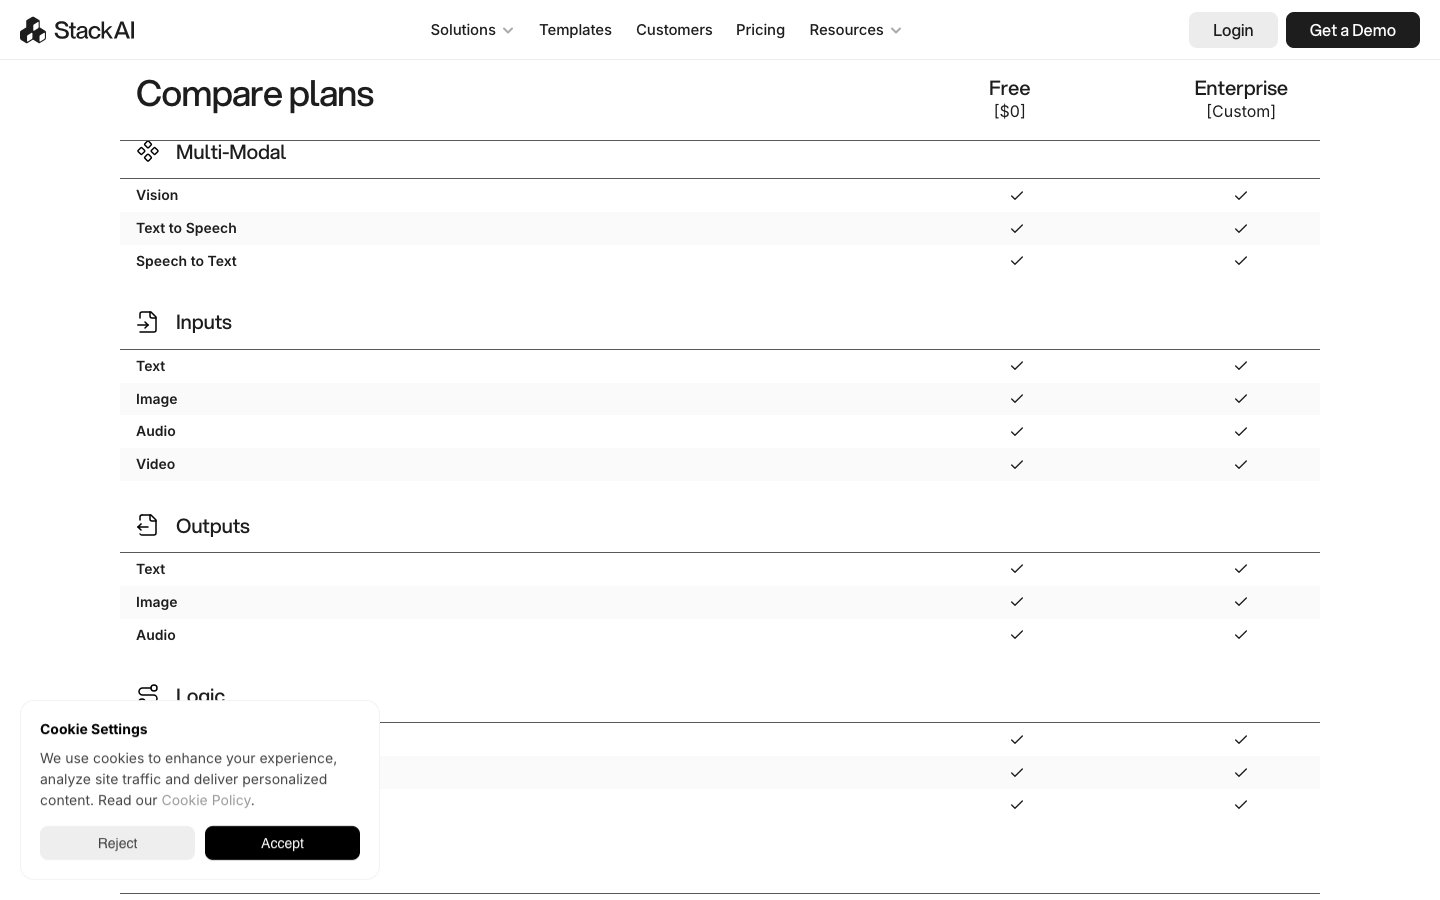The image size is (1440, 900).
Task: Click the Logic section icon
Action: (x=148, y=692)
